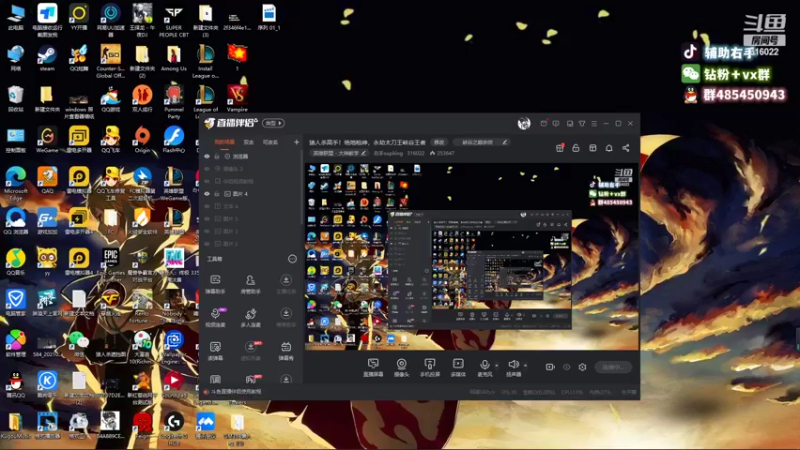The width and height of the screenshot is (800, 450).
Task: Open the user avatar in the title bar
Action: (524, 123)
